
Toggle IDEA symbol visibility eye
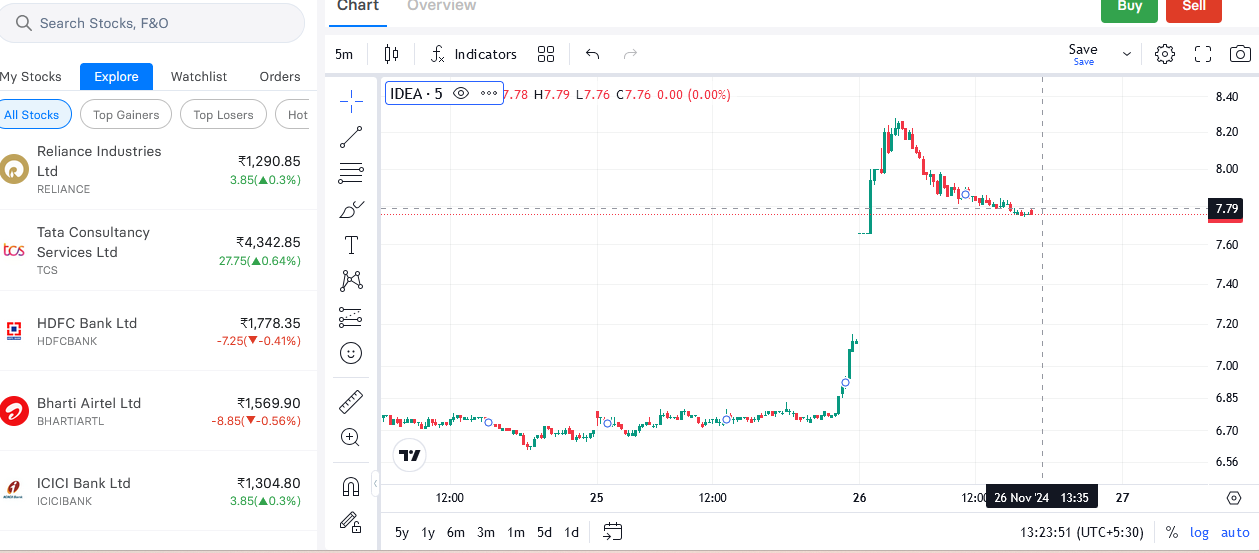click(461, 94)
